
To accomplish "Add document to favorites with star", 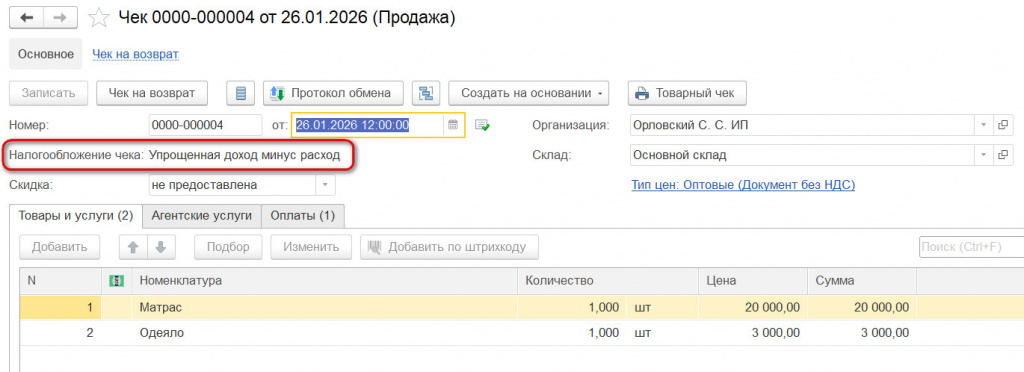I will [99, 18].
